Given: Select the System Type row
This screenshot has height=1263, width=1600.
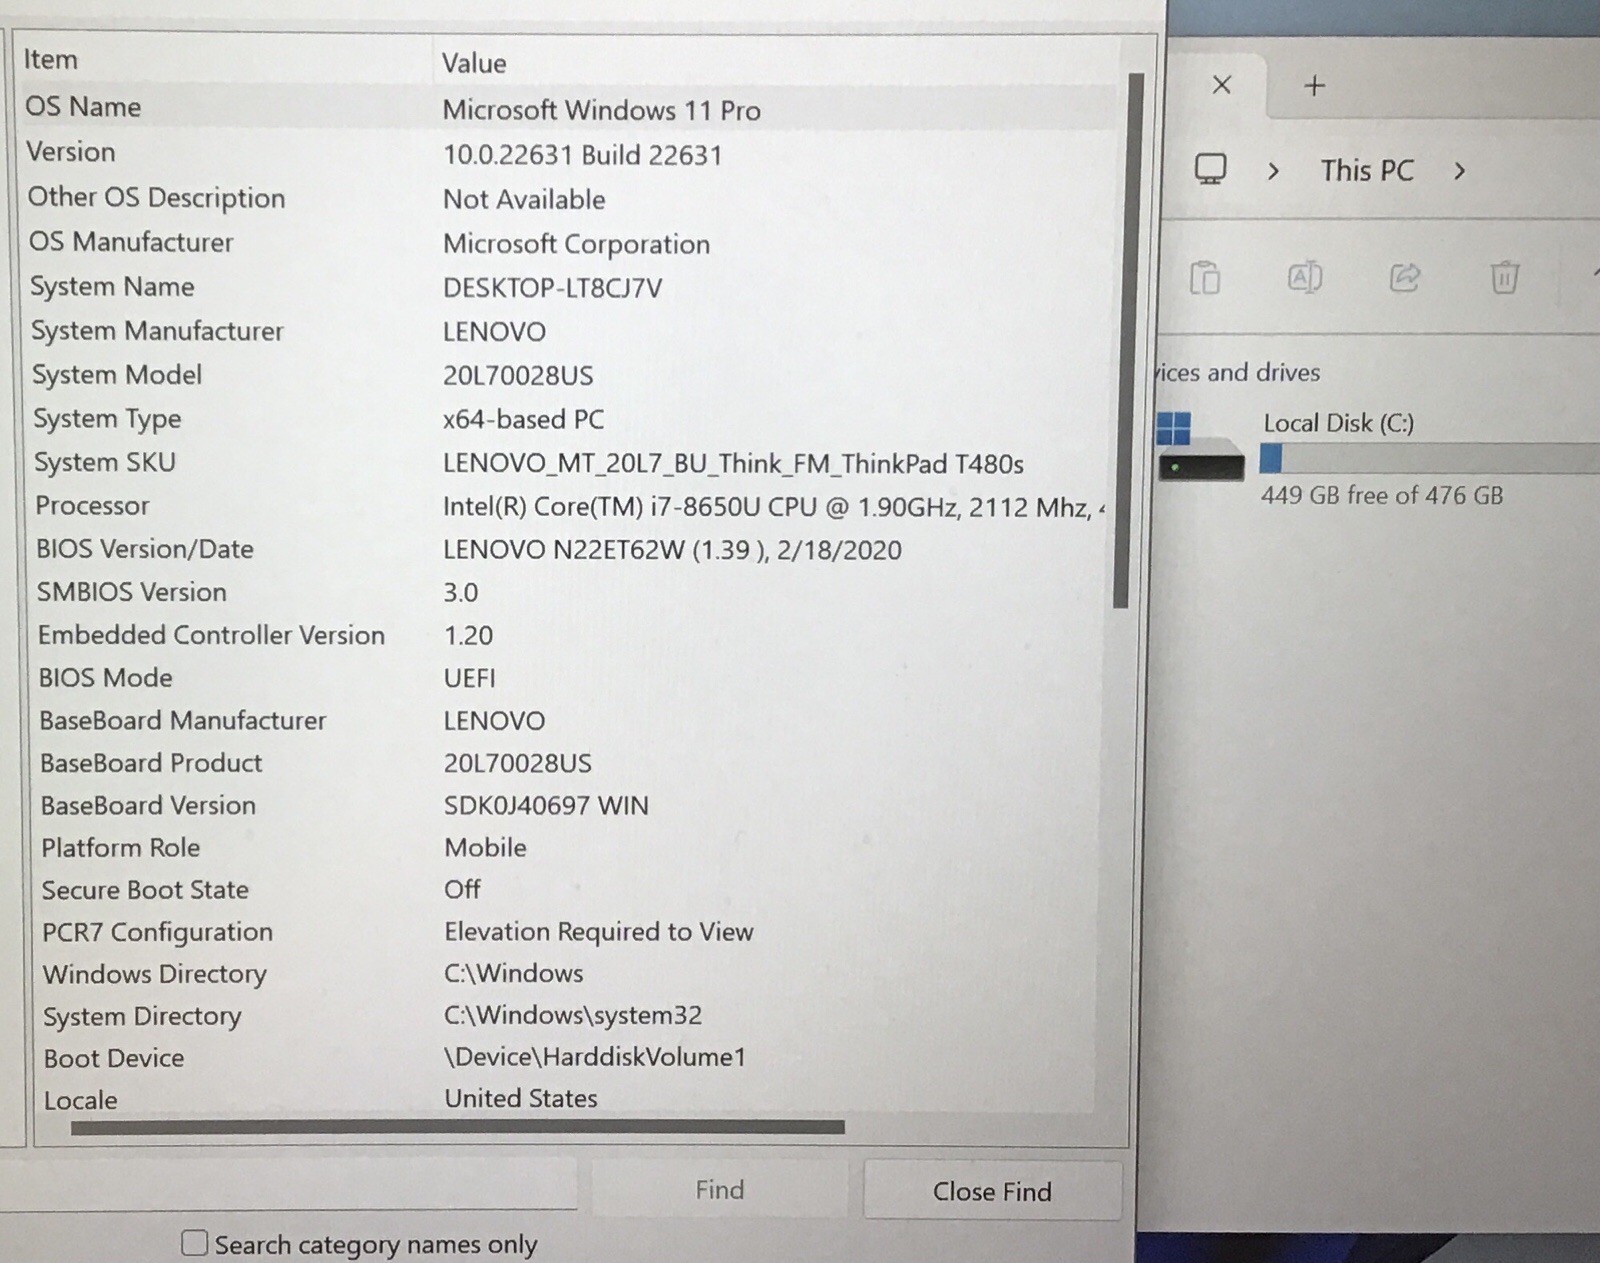Looking at the screenshot, I should (566, 419).
